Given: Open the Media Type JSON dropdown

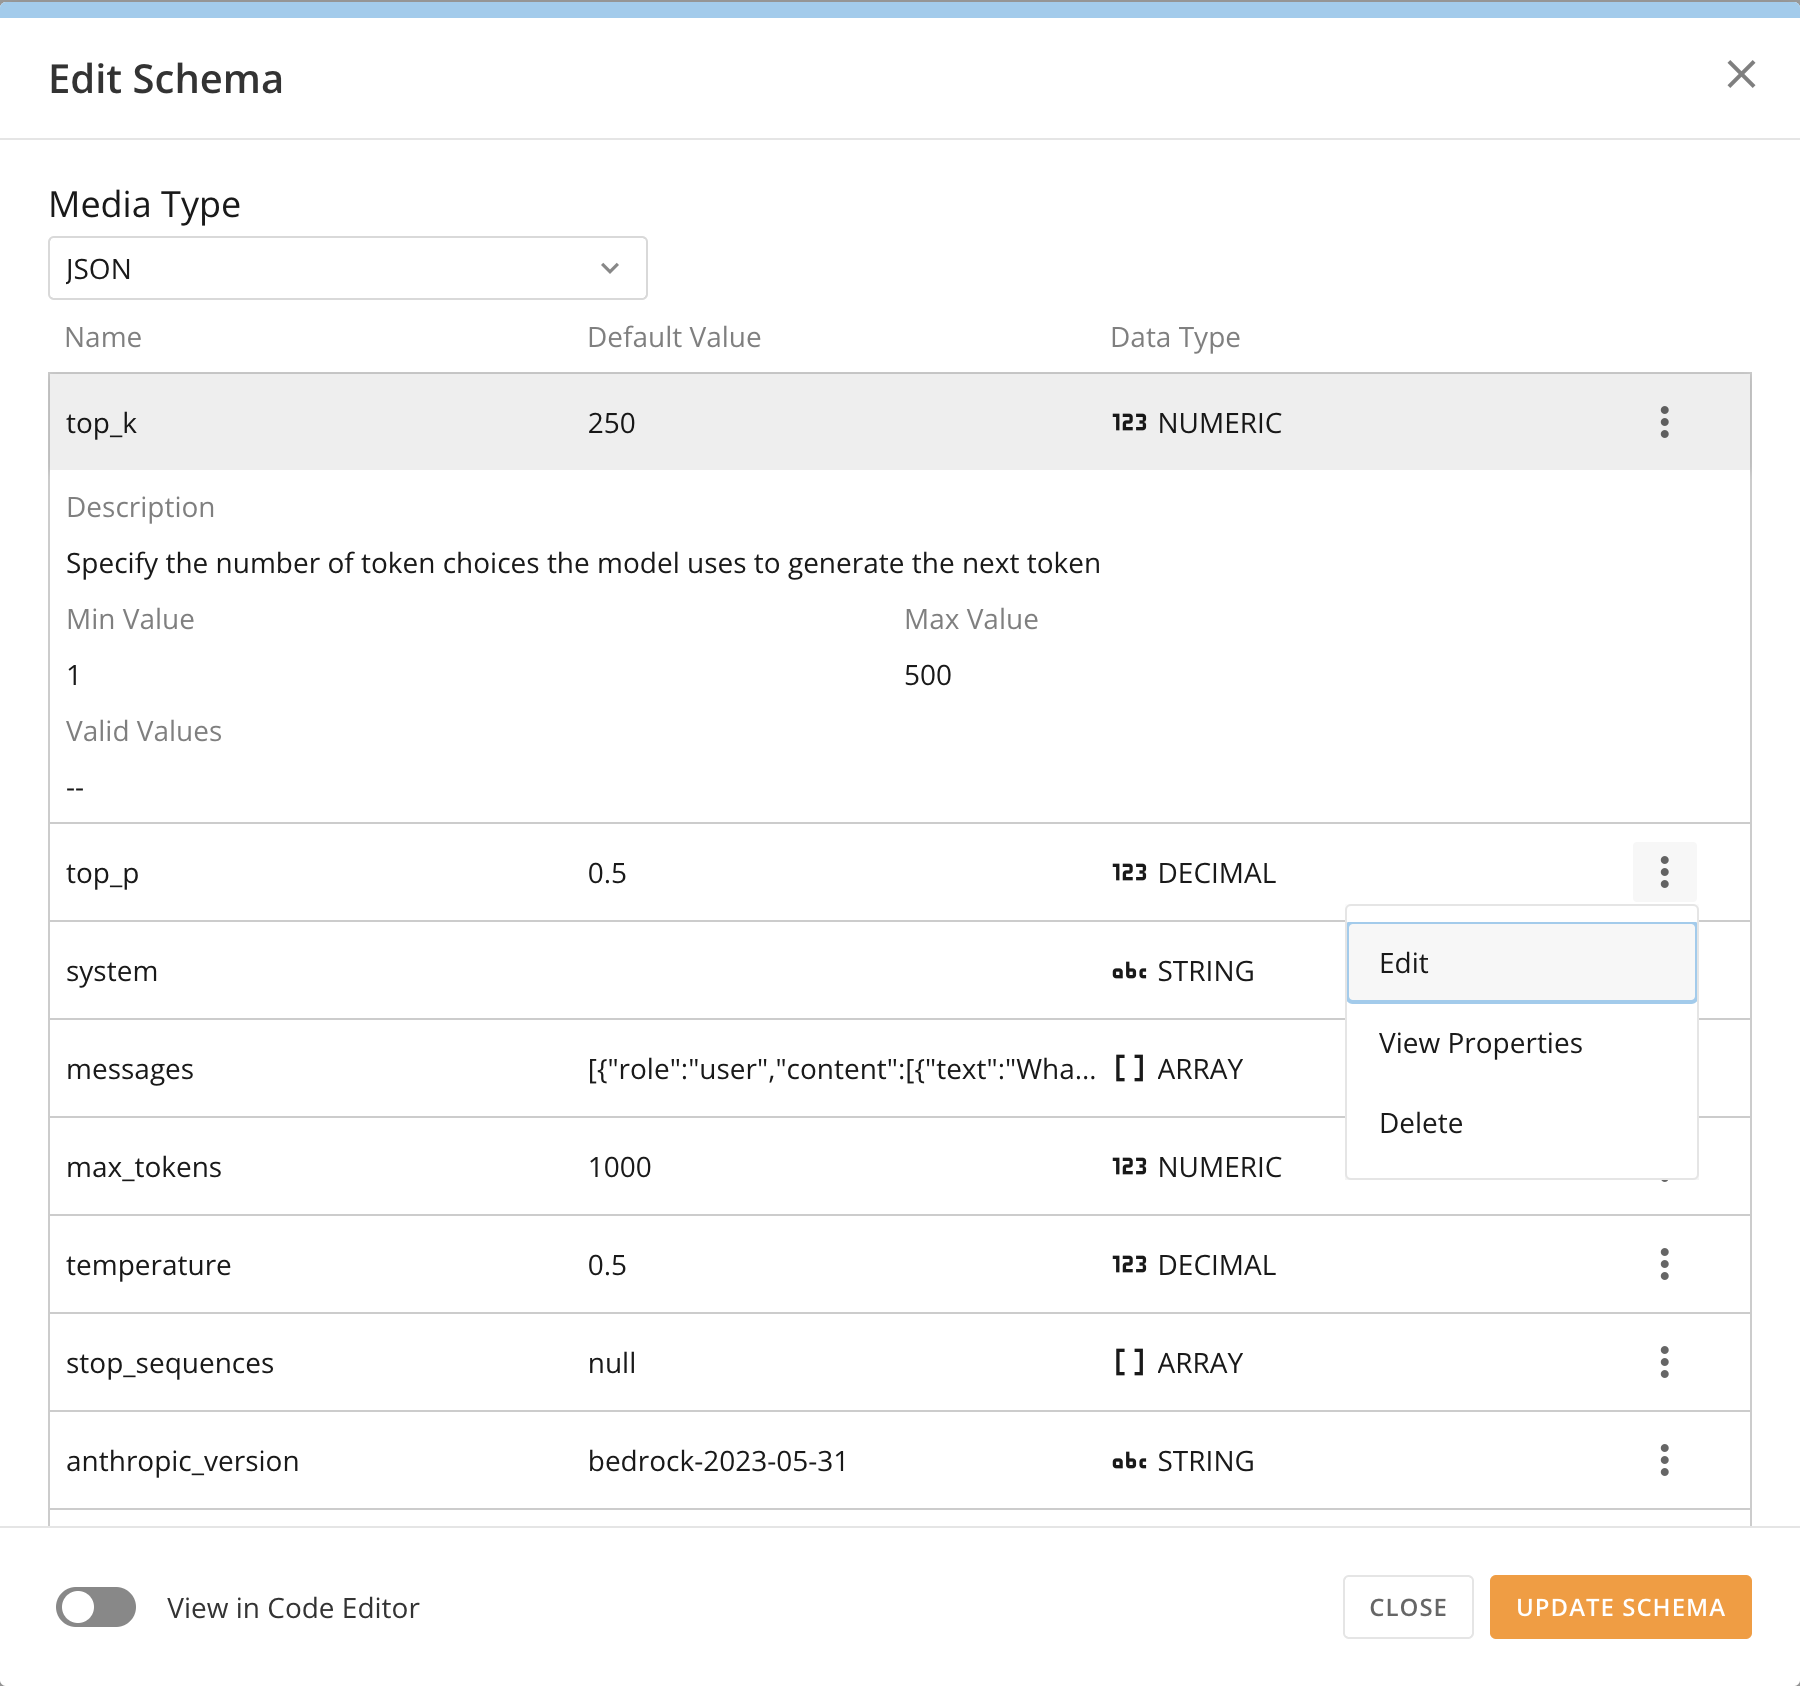Looking at the screenshot, I should pos(348,268).
